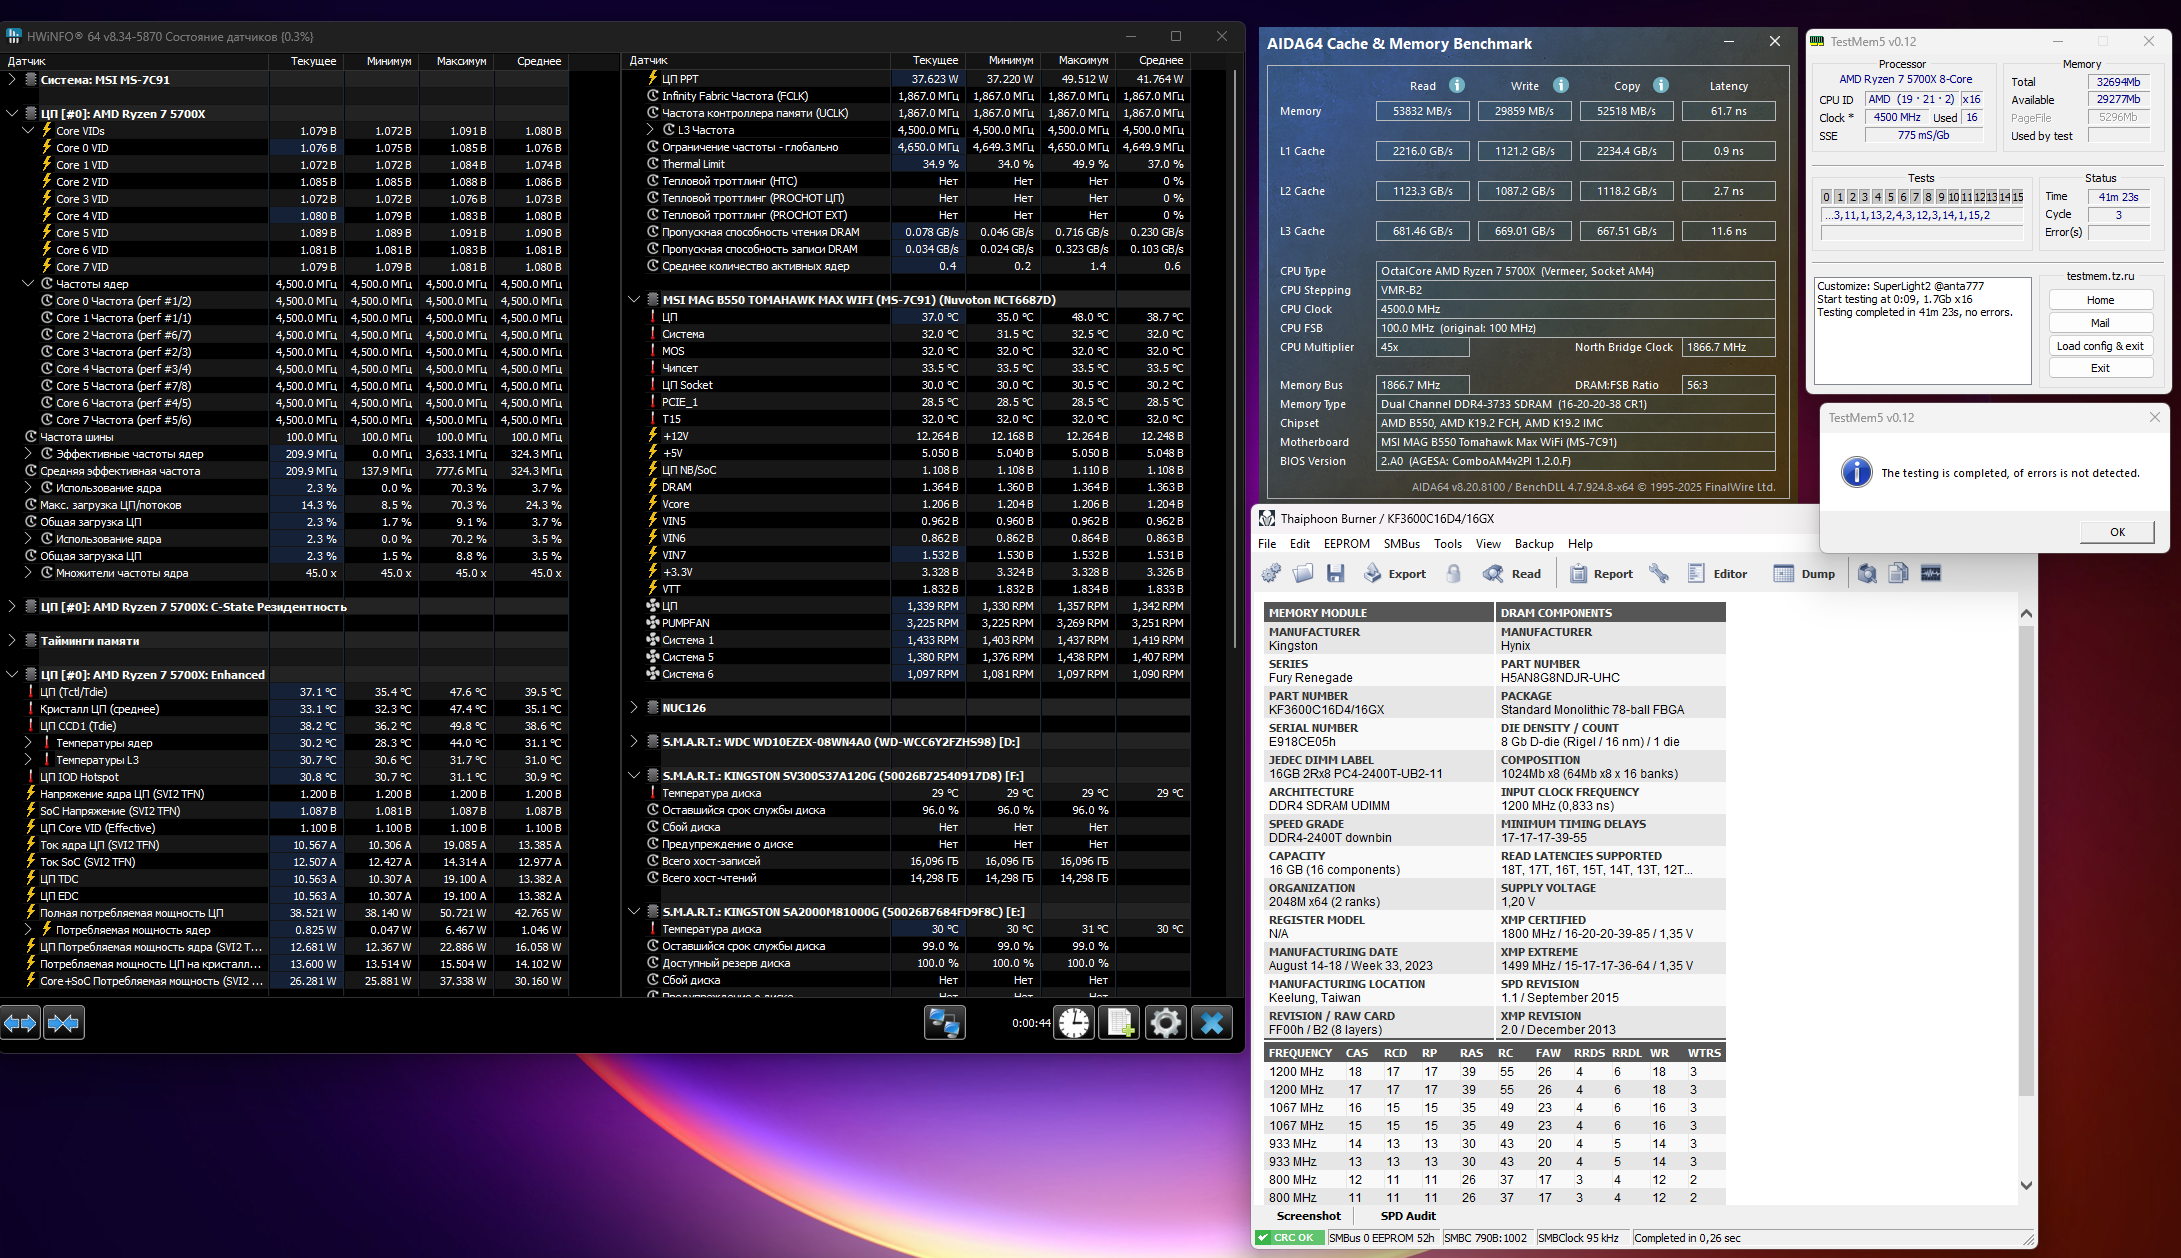
Task: Open the SMBus menu in Thaiphoon Burner
Action: click(x=1401, y=544)
